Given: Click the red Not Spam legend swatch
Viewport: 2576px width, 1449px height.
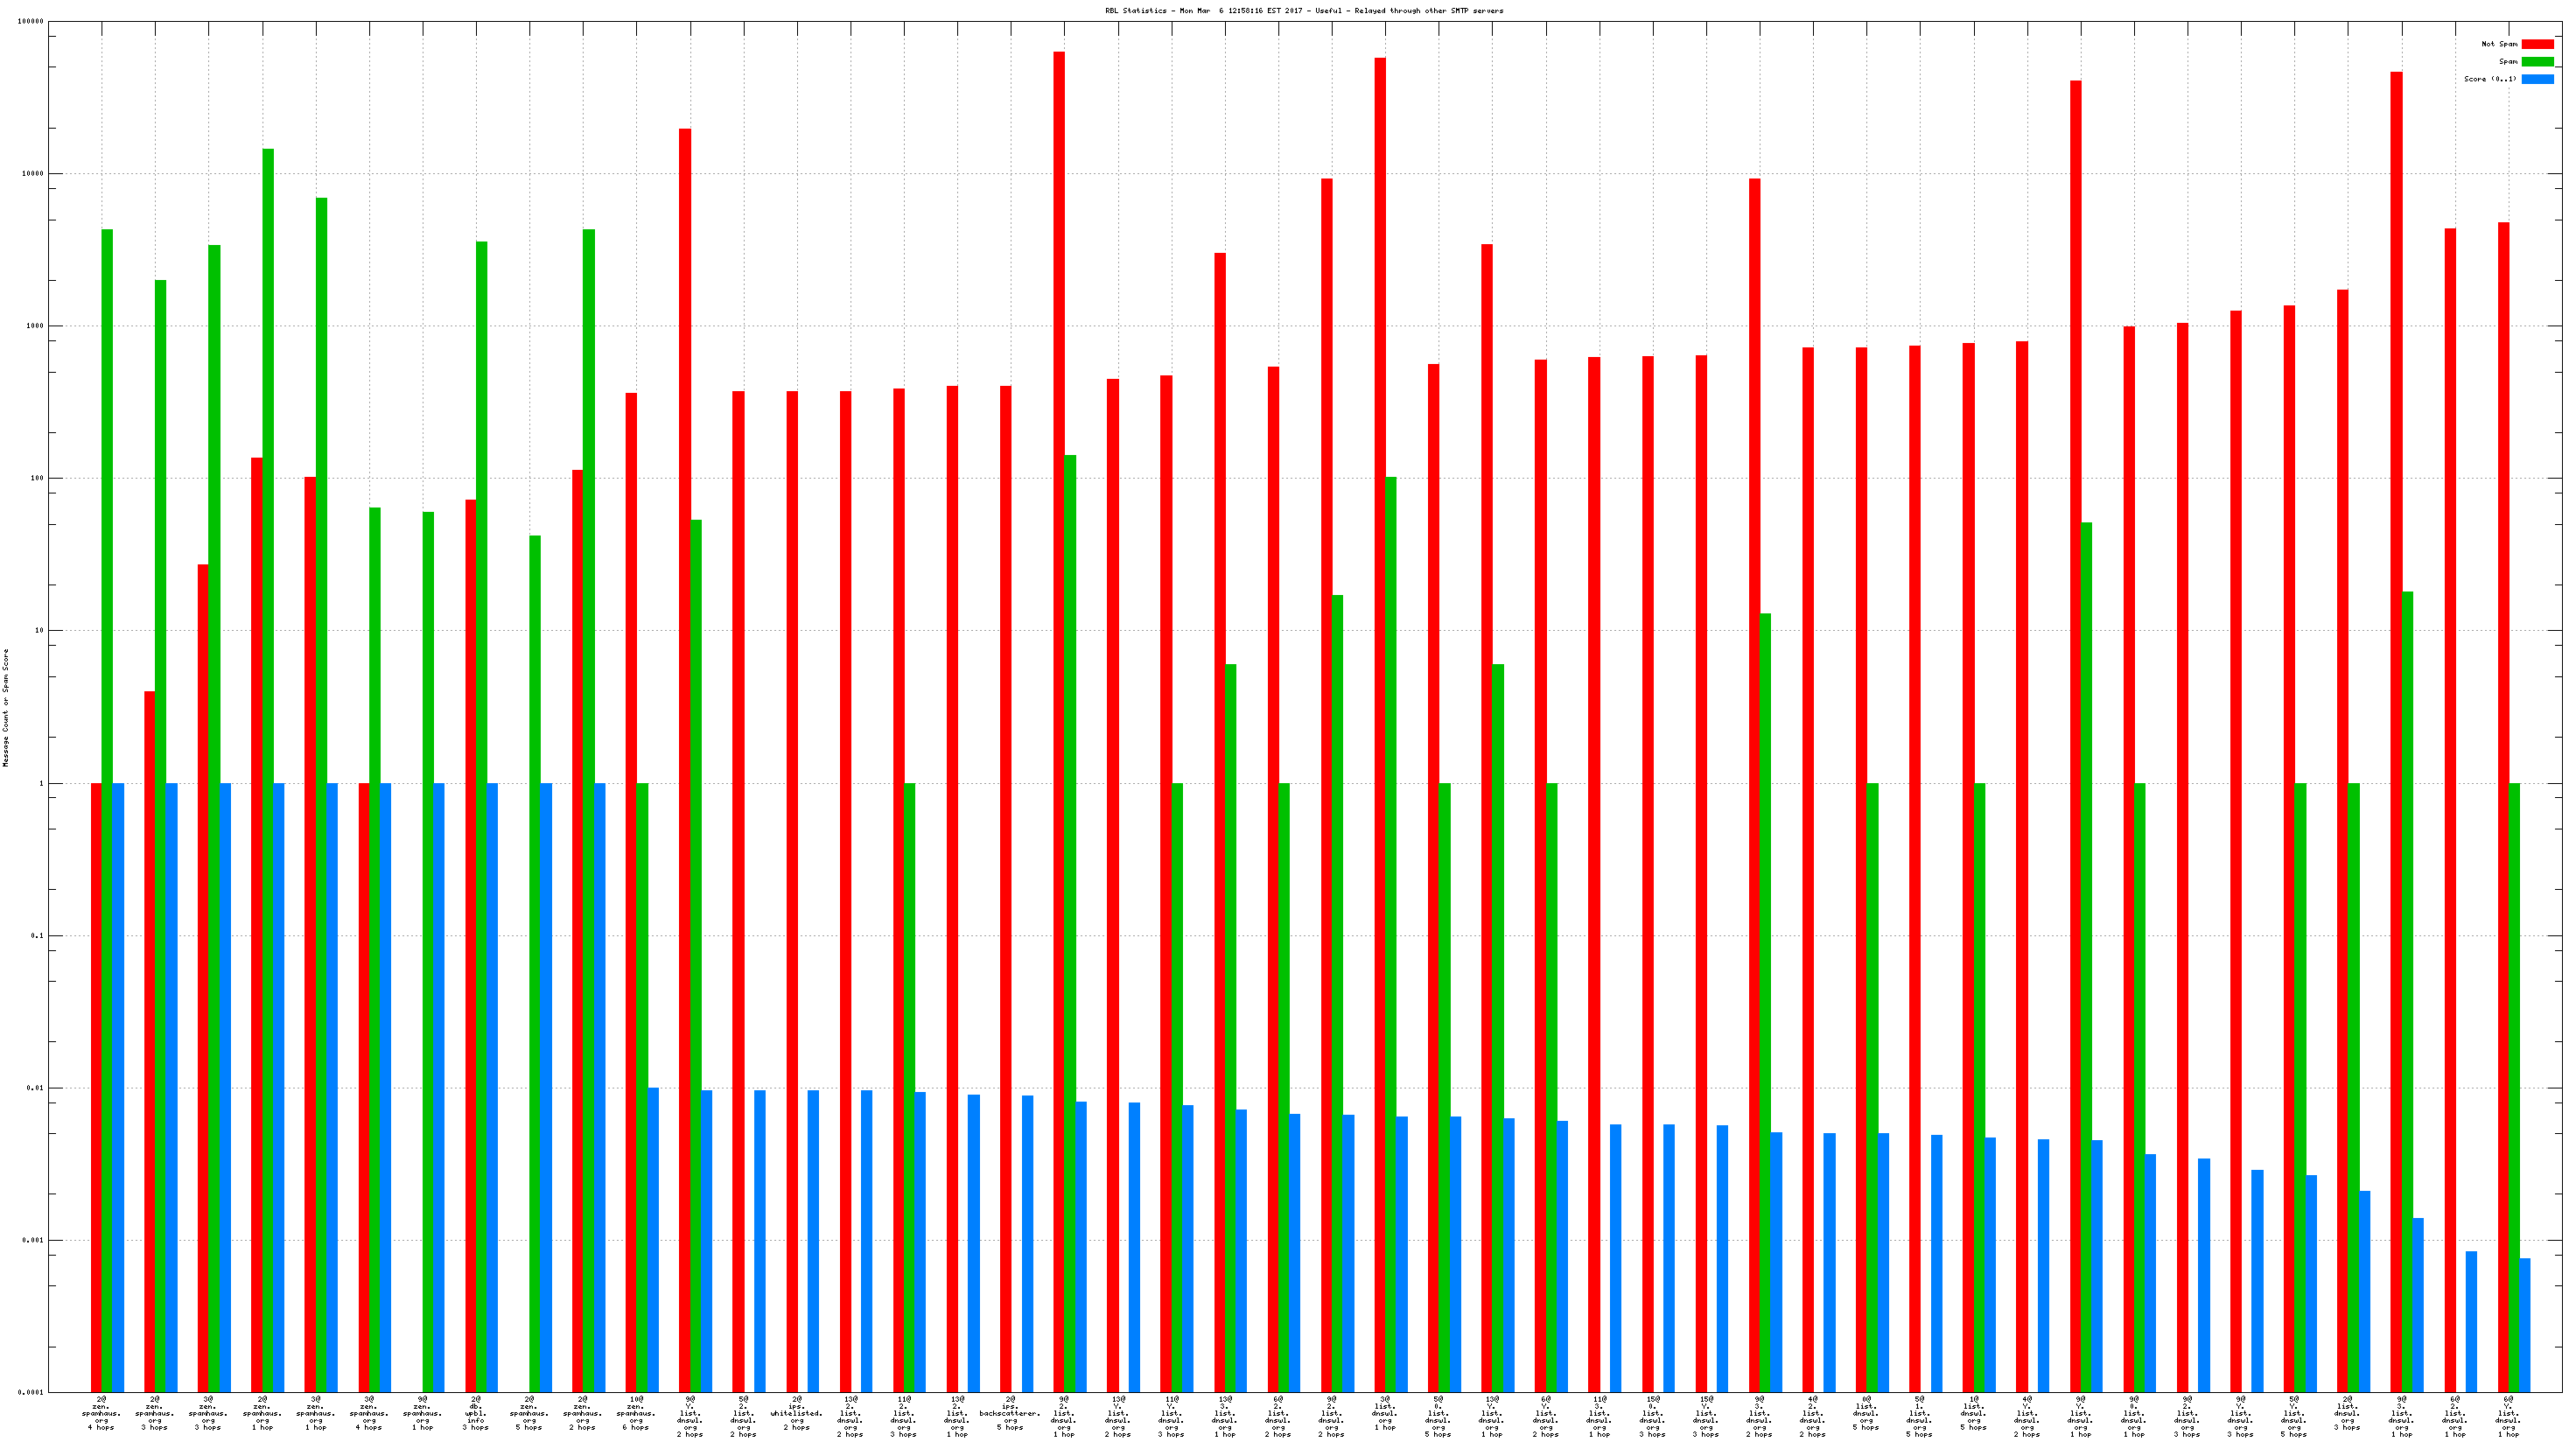Looking at the screenshot, I should coord(2537,44).
